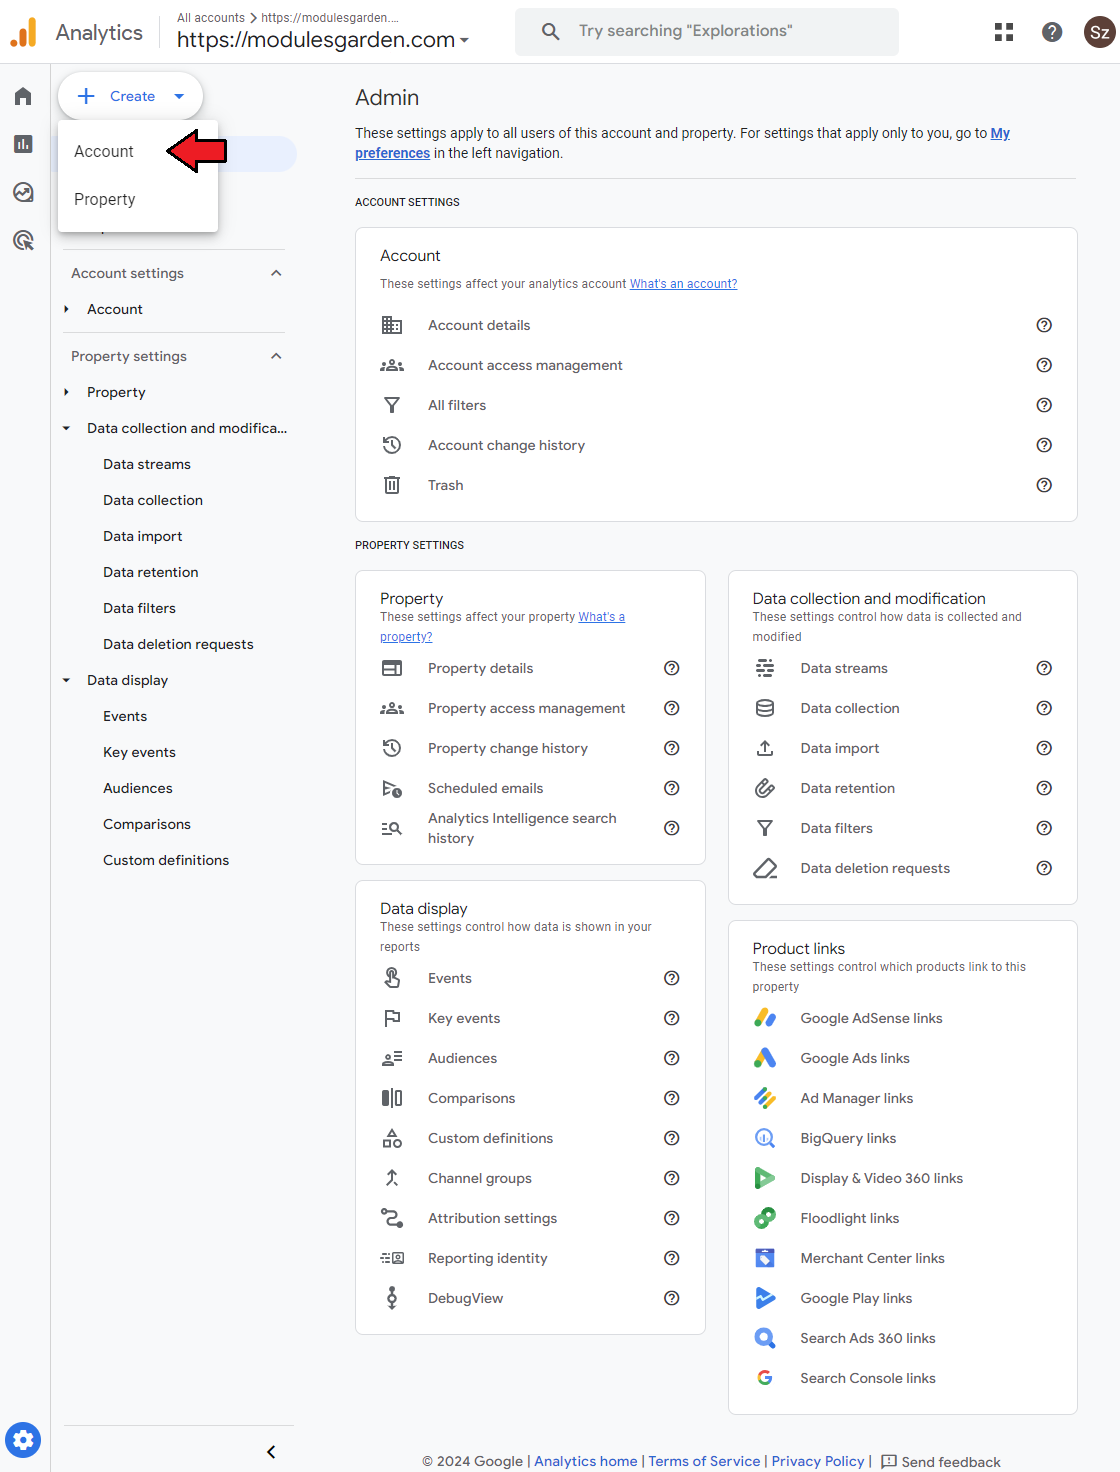
Task: Open Account access management row
Action: tap(716, 365)
